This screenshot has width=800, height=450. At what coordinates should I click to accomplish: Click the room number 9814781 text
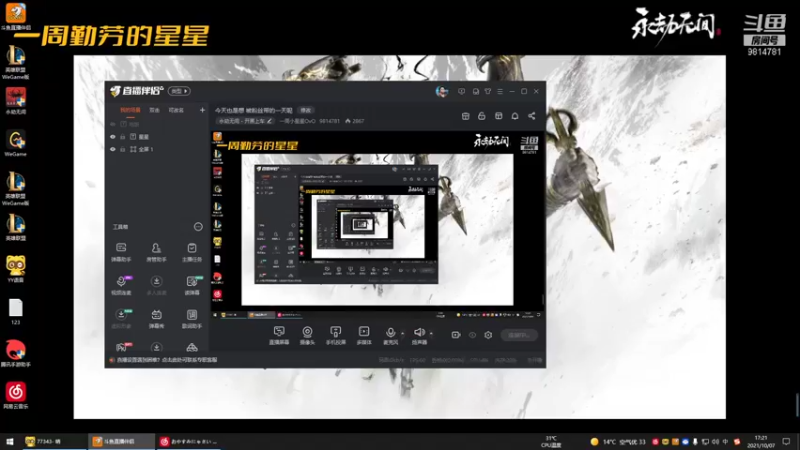coord(330,121)
